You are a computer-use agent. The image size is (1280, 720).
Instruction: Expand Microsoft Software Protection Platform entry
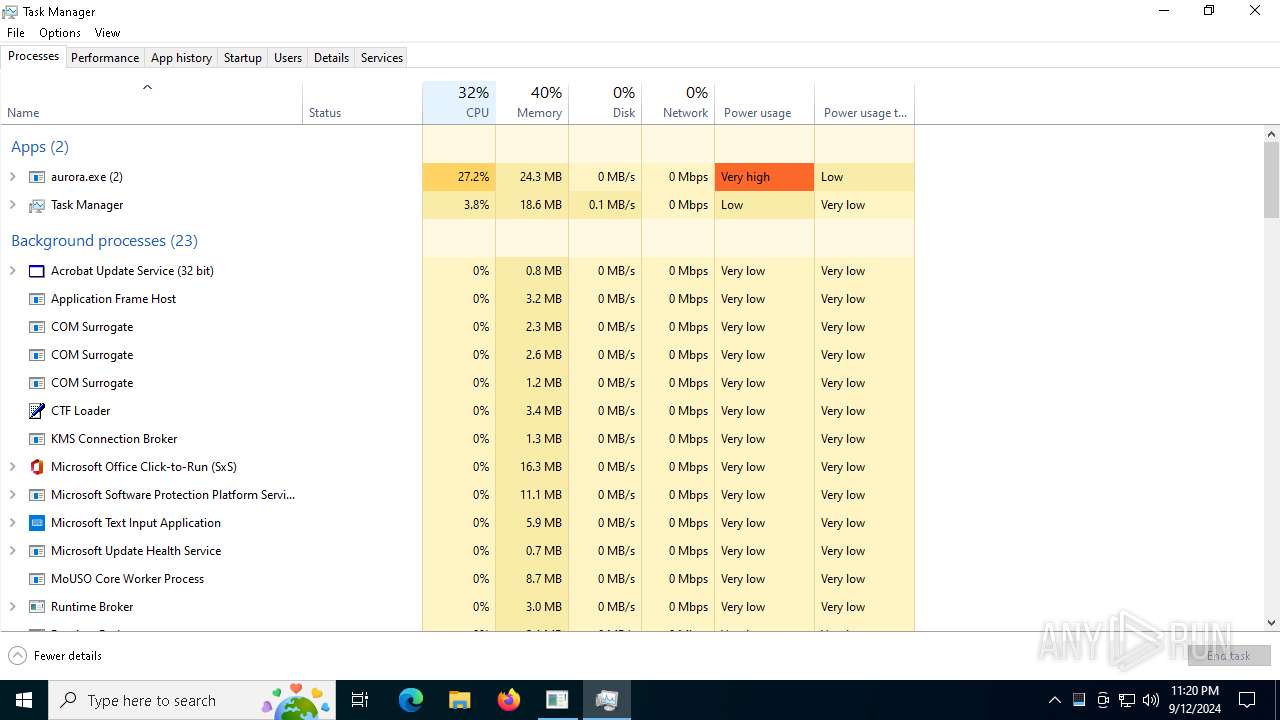[13, 495]
